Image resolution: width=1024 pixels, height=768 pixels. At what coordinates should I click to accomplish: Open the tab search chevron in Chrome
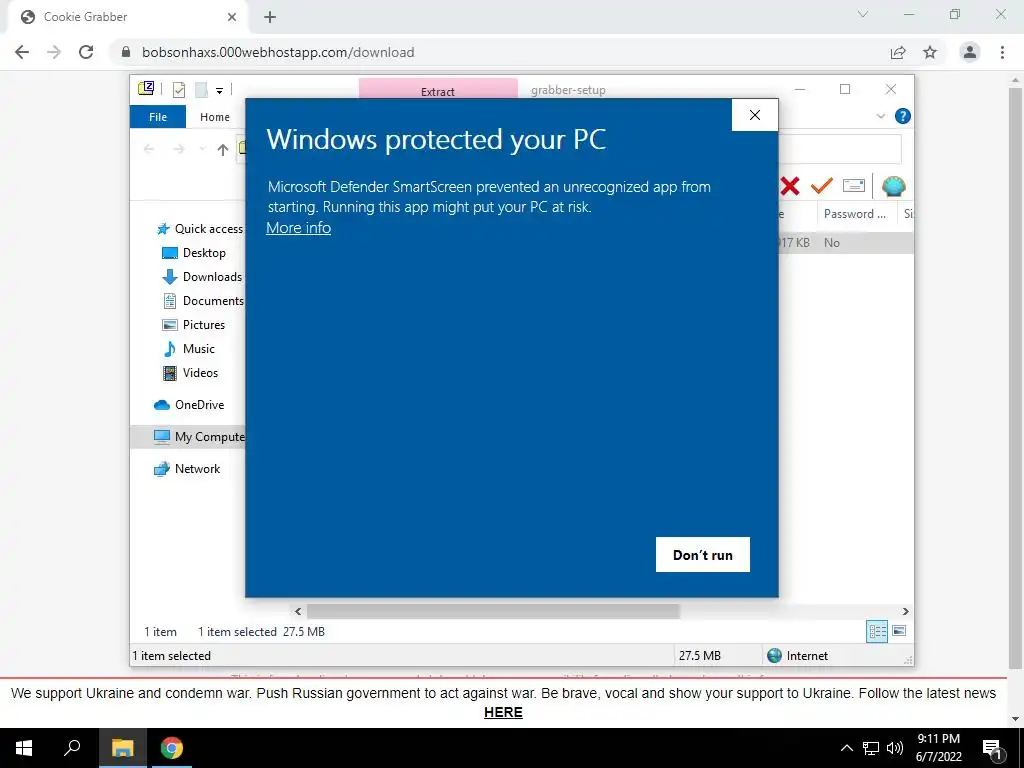tap(863, 14)
